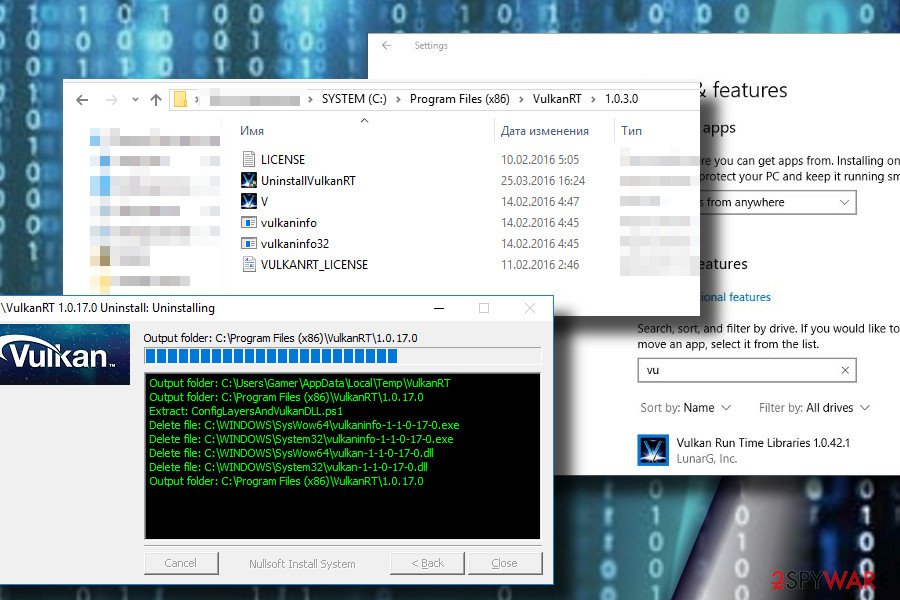Click the Vulkan Run Time Libraries app icon
The width and height of the screenshot is (900, 600).
(x=653, y=450)
